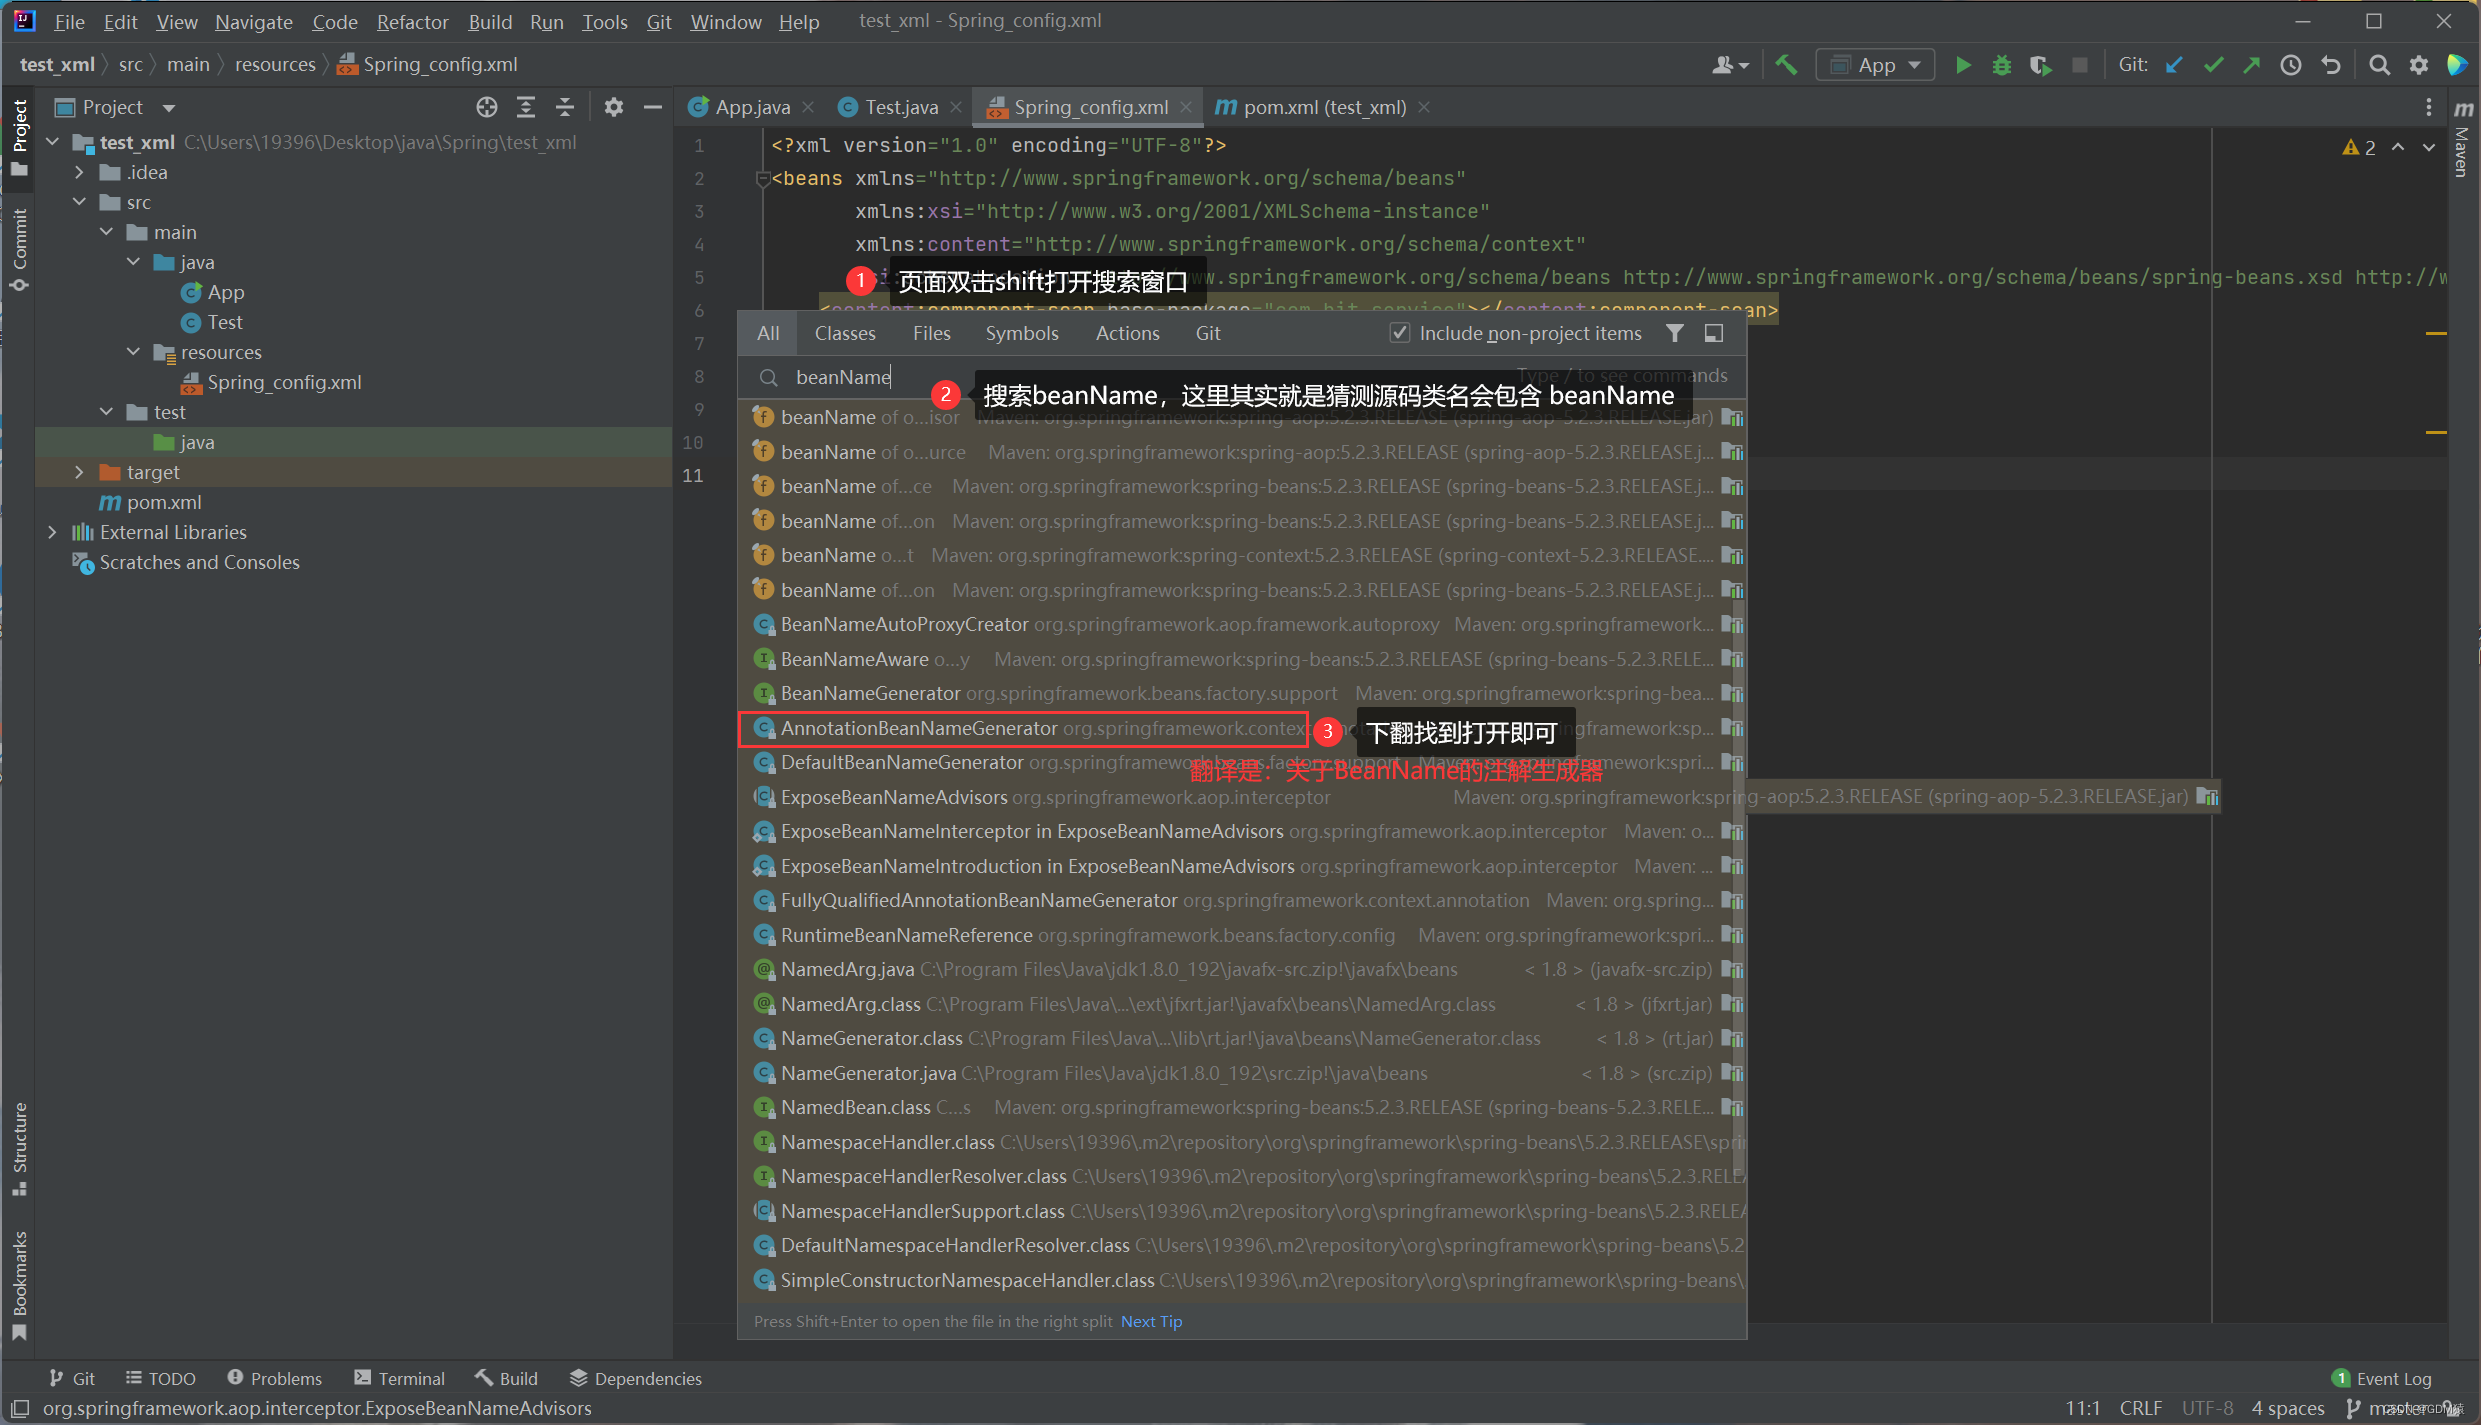Hide the Project panel
Image resolution: width=2481 pixels, height=1425 pixels.
click(652, 107)
